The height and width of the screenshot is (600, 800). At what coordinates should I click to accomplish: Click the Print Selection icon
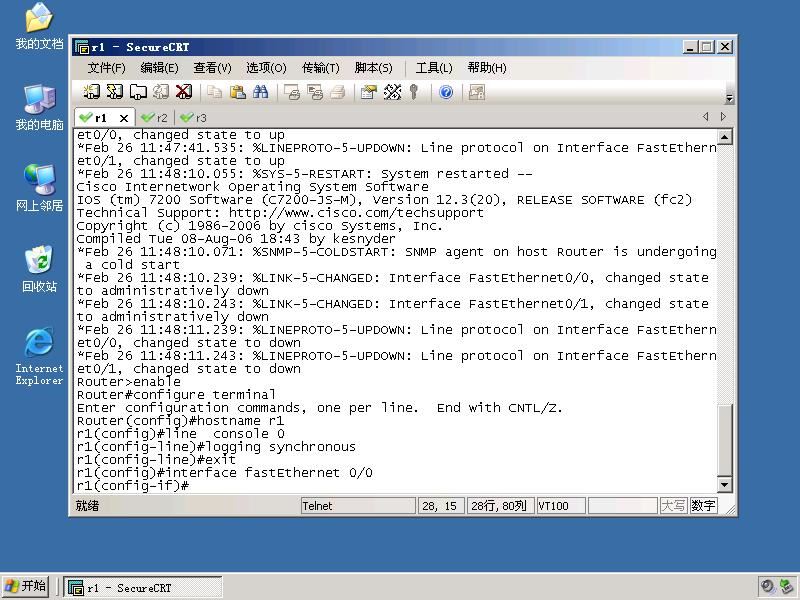click(315, 92)
